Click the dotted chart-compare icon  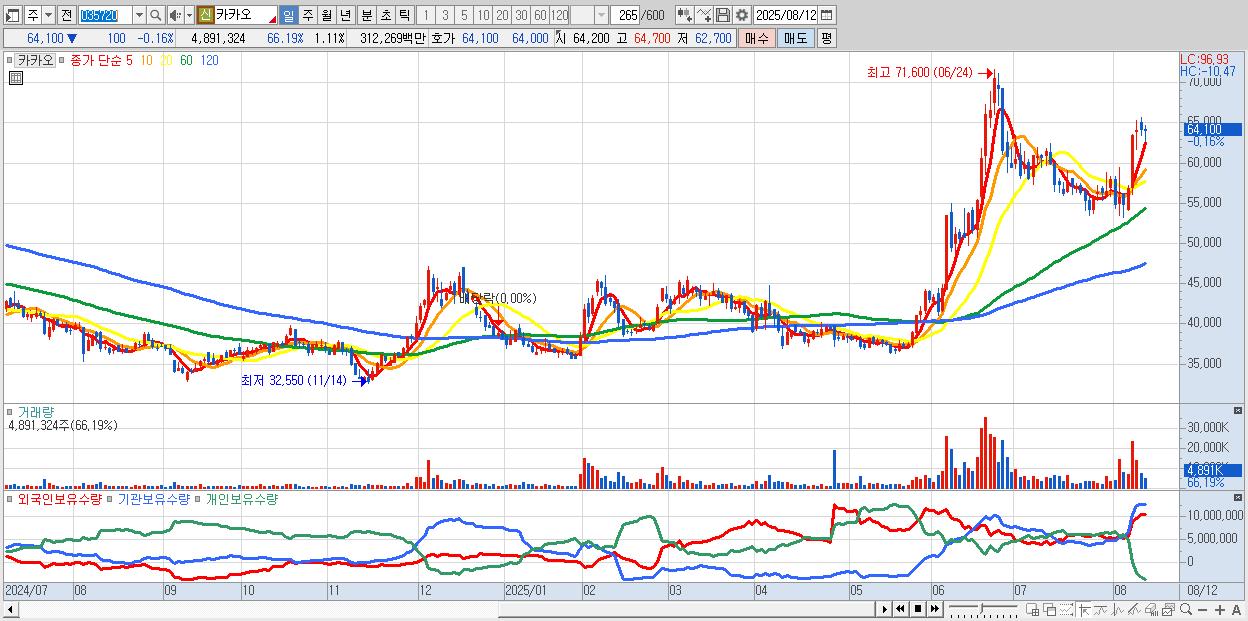[x=1066, y=609]
